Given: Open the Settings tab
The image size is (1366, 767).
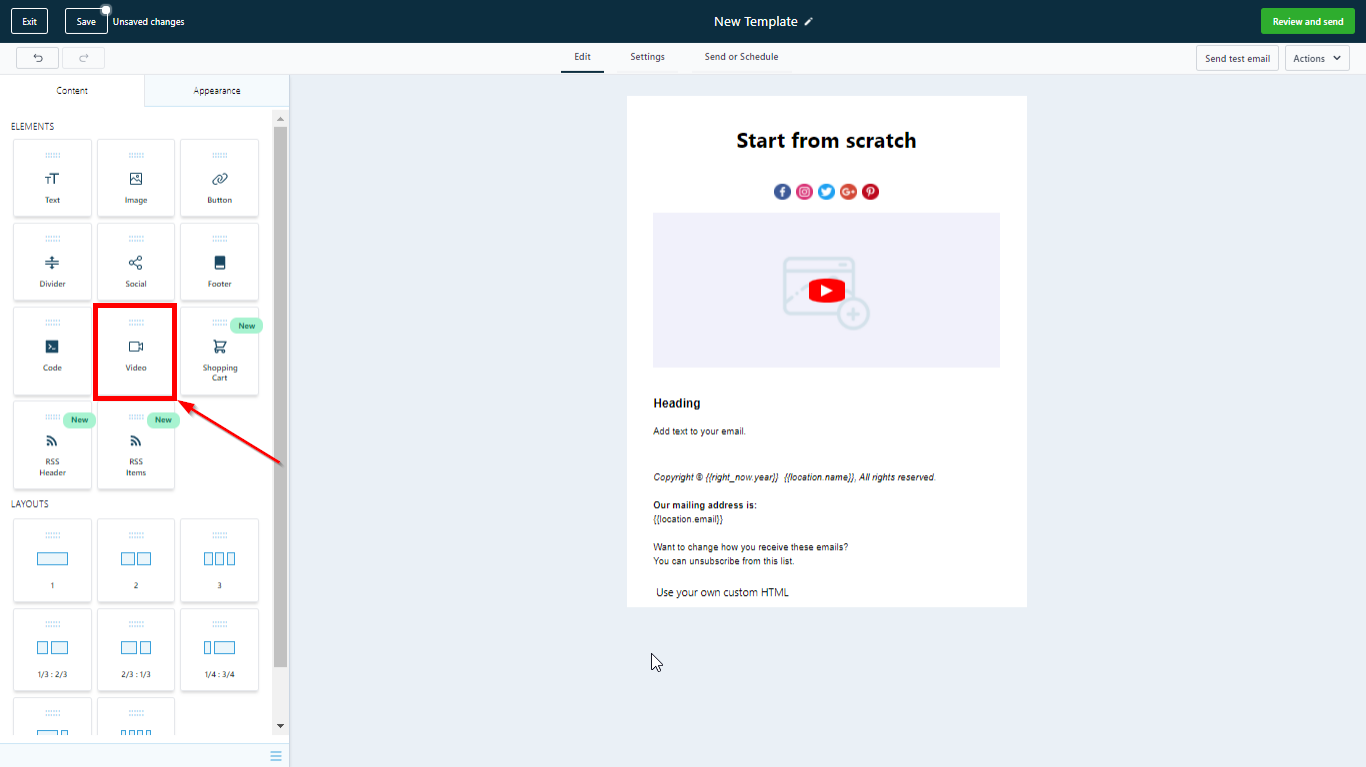Looking at the screenshot, I should point(647,57).
